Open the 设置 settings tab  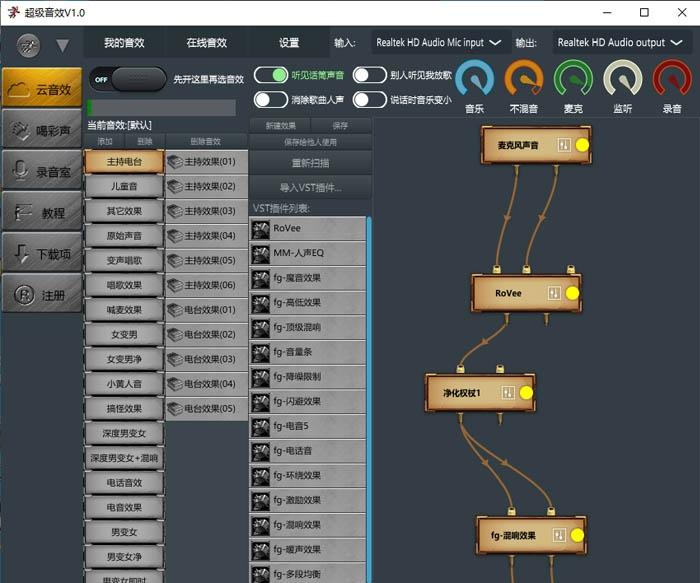(289, 43)
